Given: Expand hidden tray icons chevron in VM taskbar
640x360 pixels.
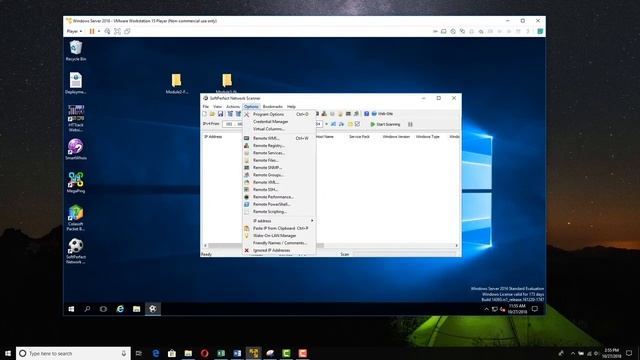Looking at the screenshot, I should (487, 309).
